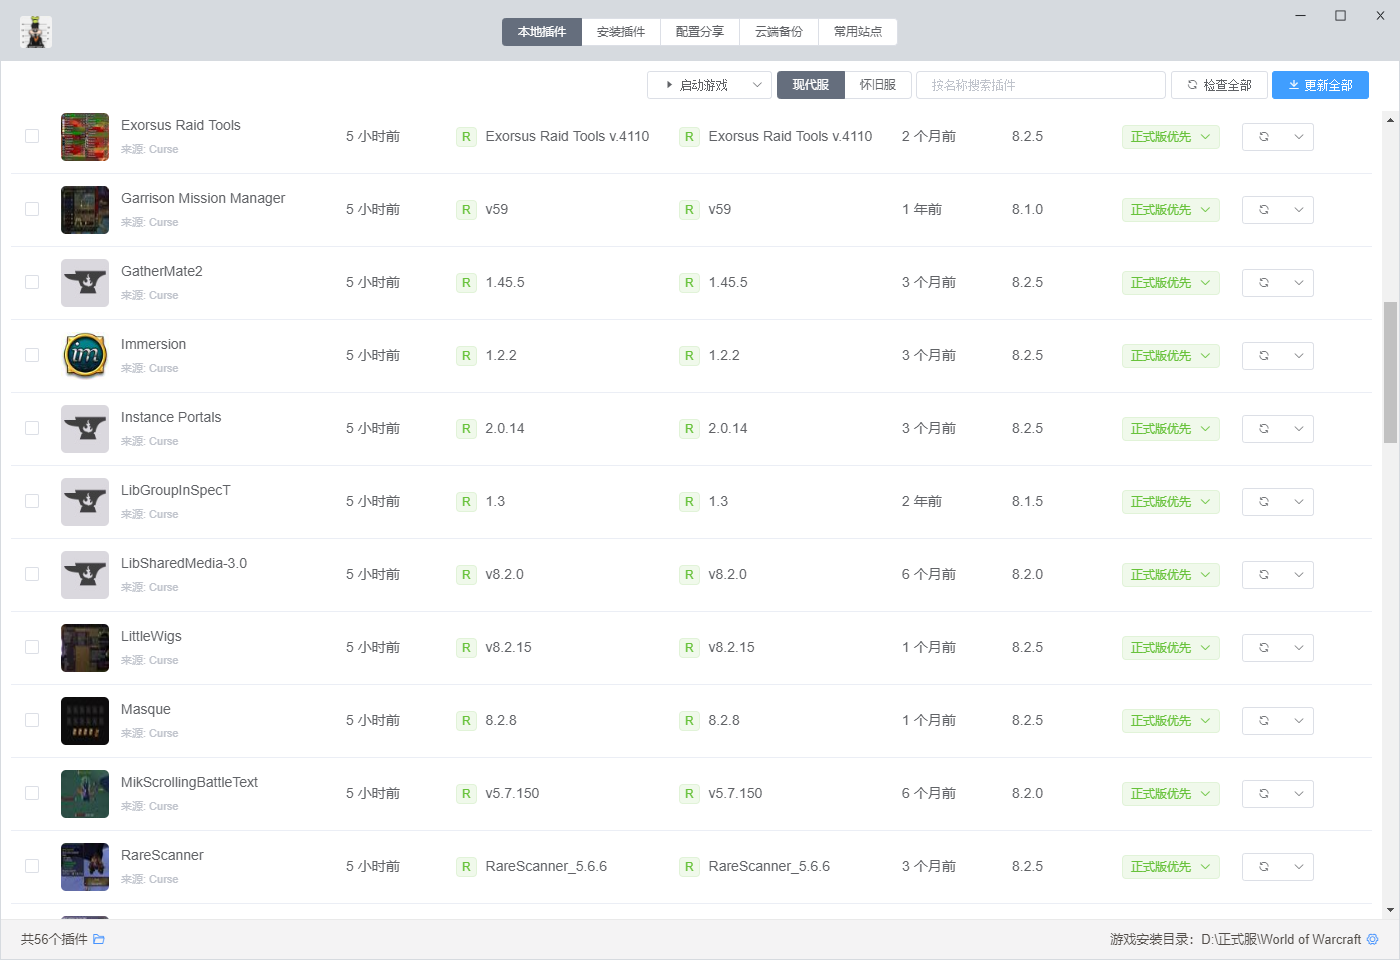This screenshot has height=960, width=1400.
Task: Select the GatherMate2 row checkbox
Action: click(x=32, y=282)
